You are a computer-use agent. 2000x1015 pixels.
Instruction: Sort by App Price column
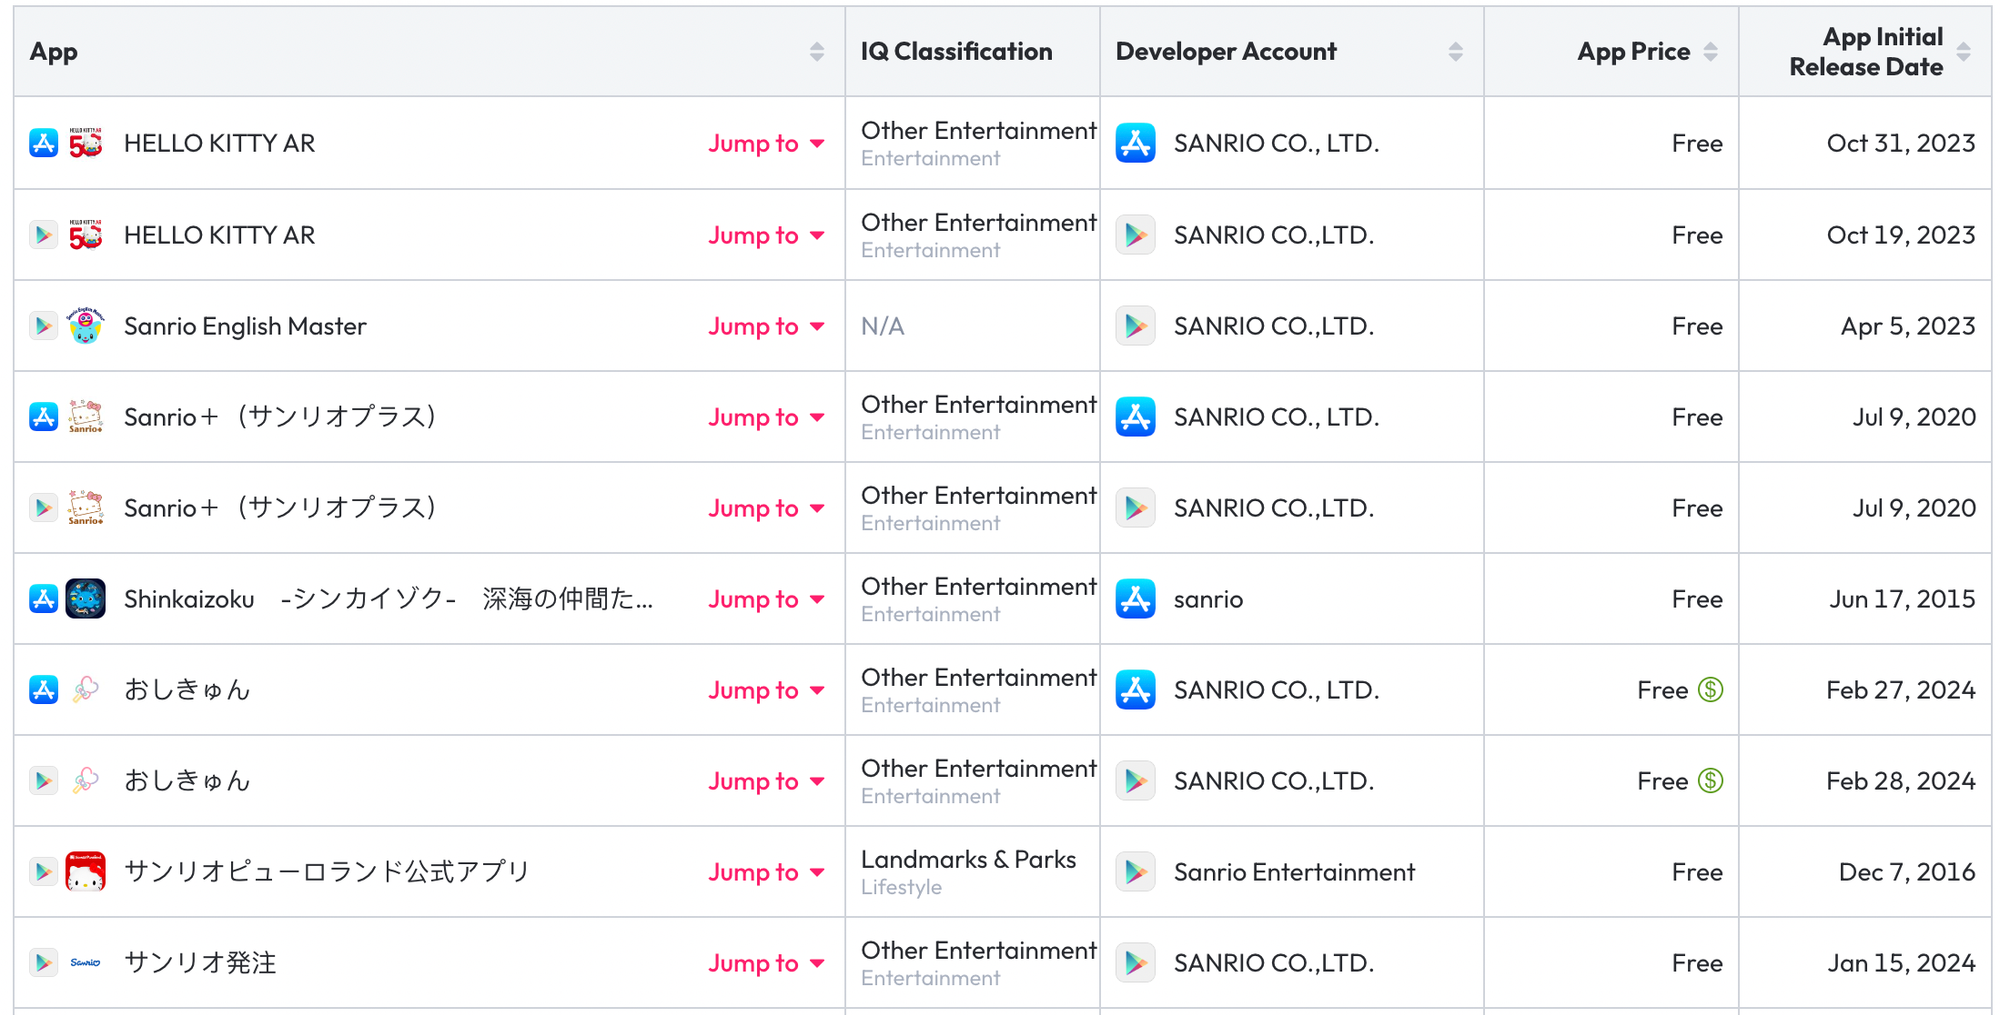click(x=1710, y=52)
